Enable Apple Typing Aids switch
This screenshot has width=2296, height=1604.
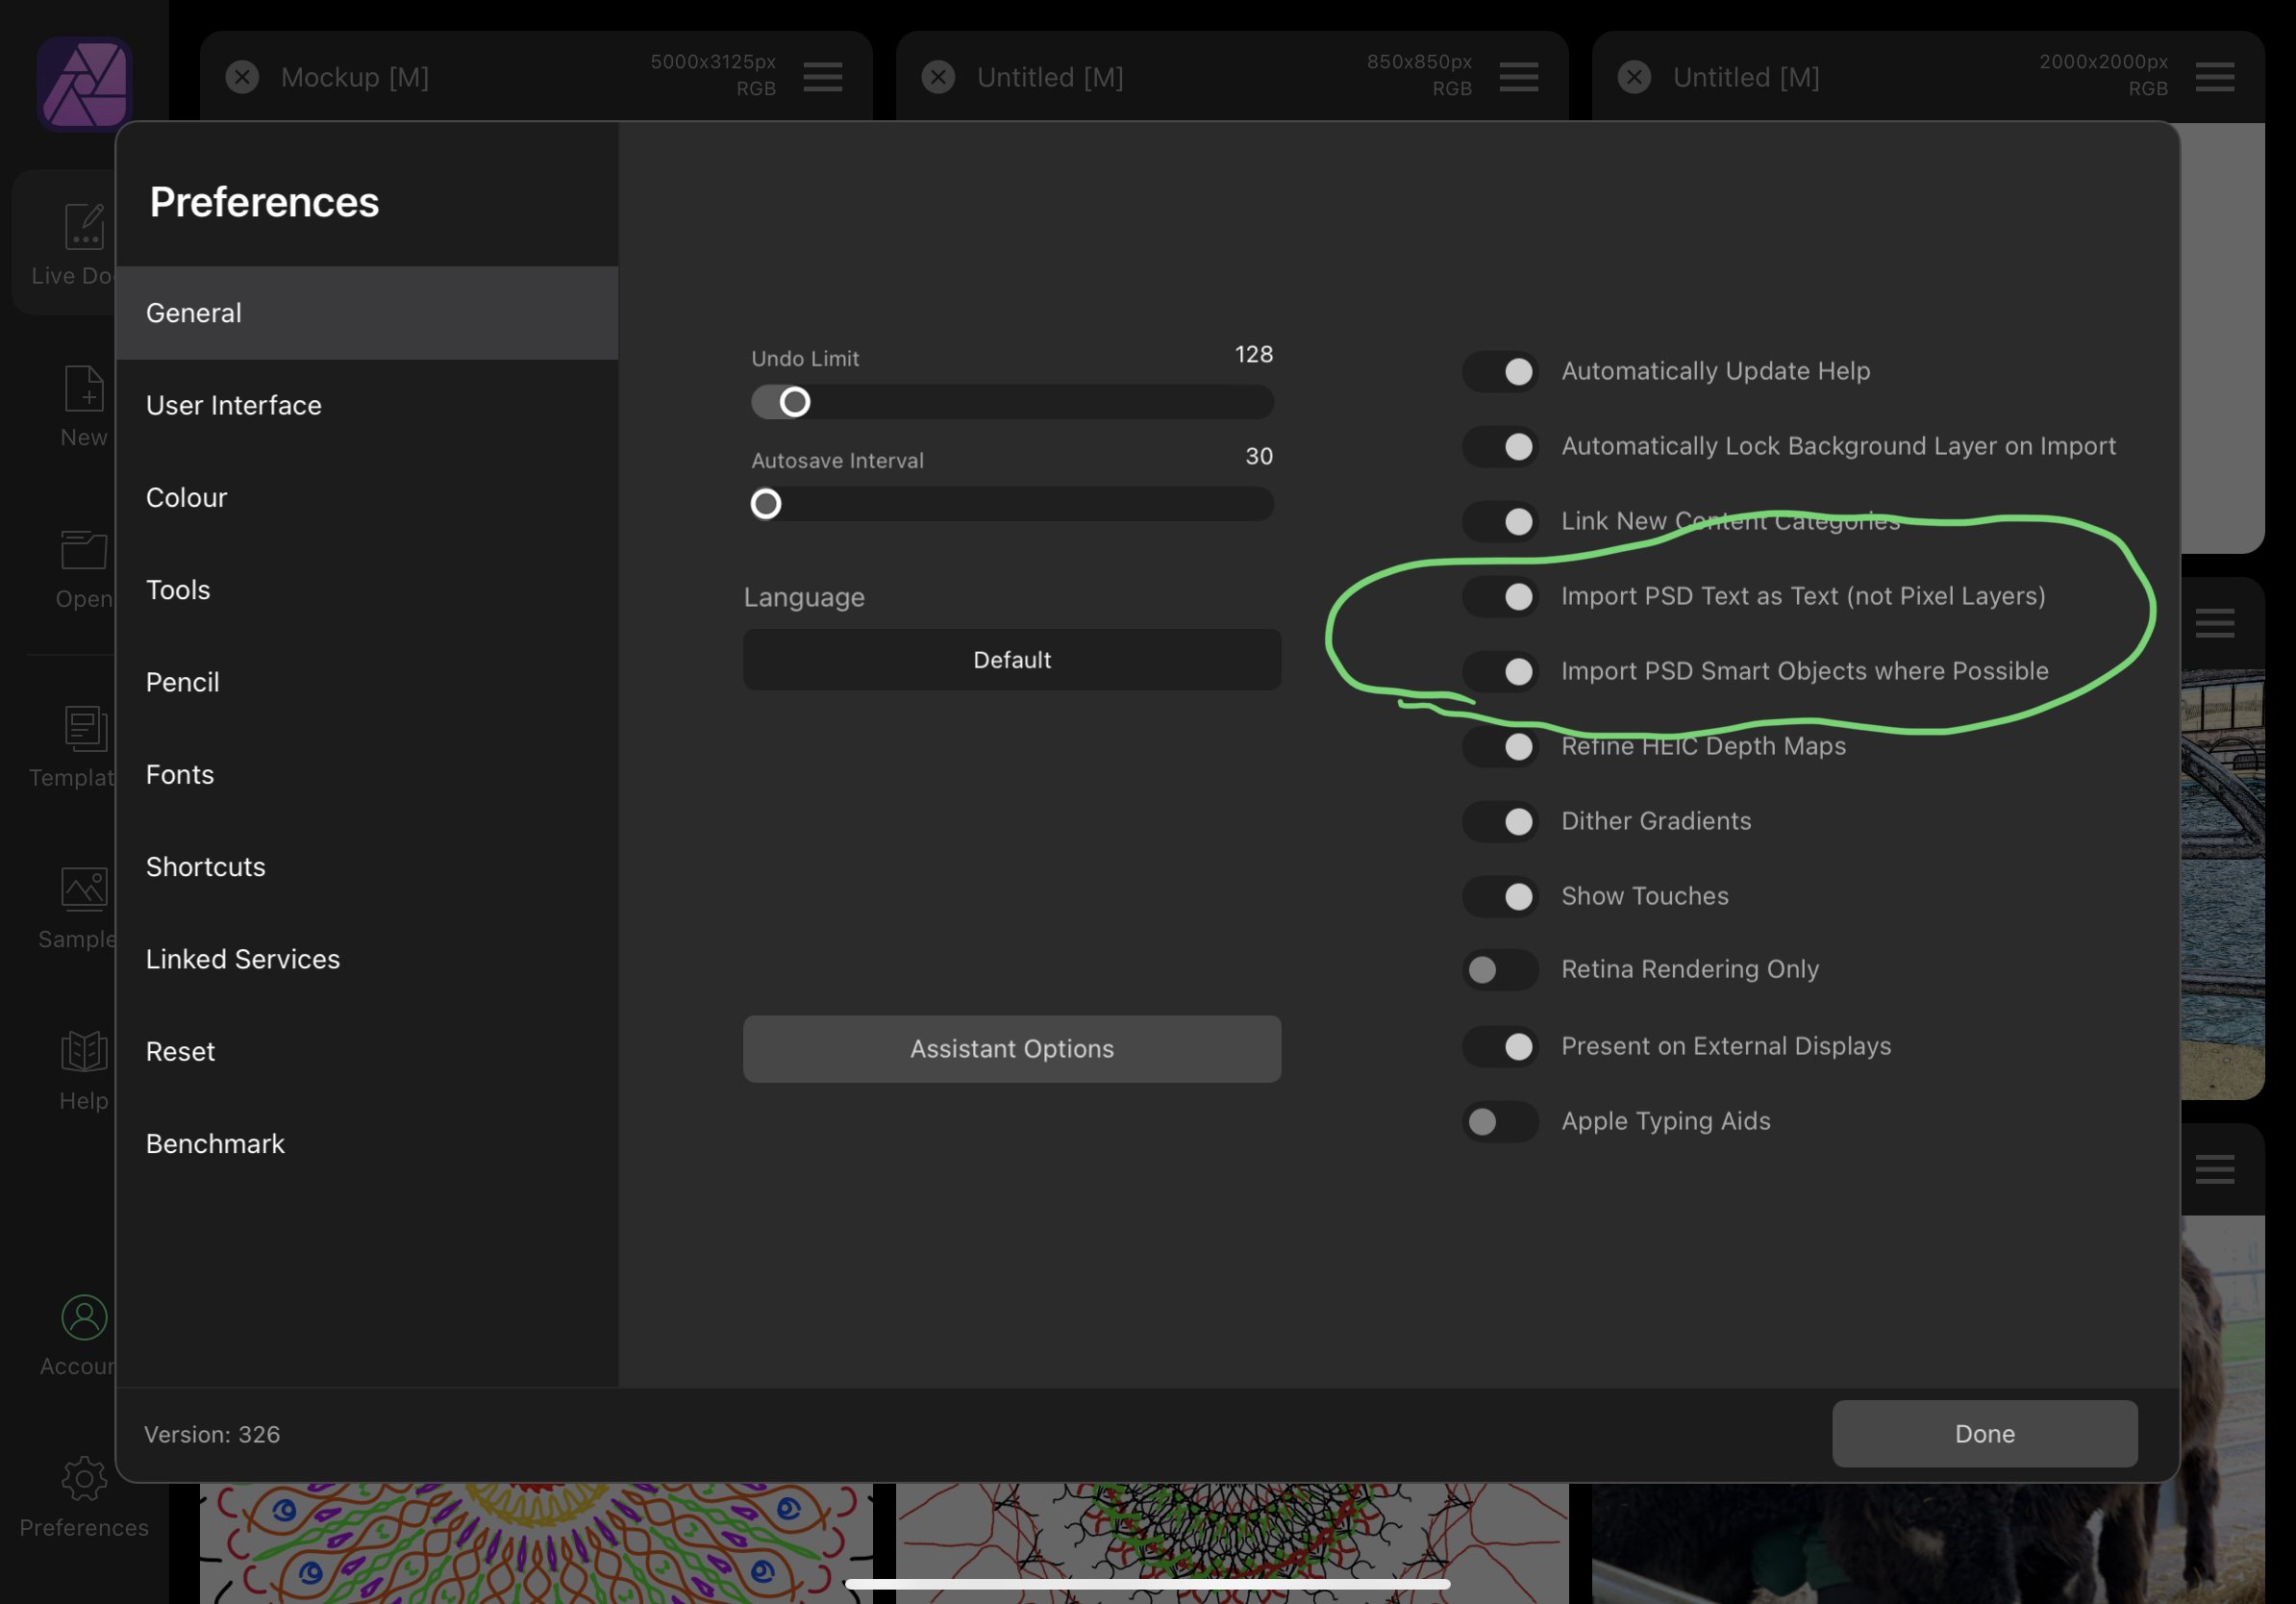point(1500,1122)
